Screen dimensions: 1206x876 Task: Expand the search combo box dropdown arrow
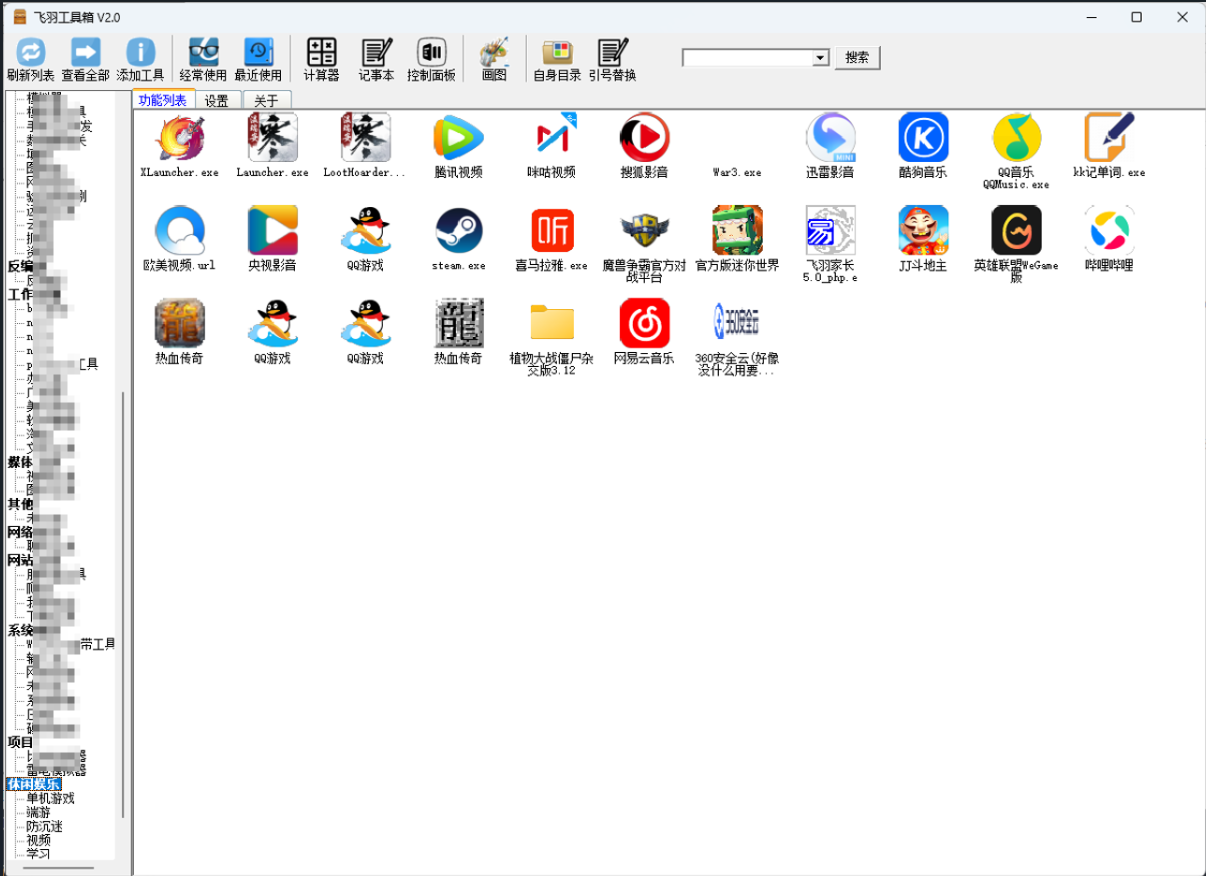click(x=821, y=58)
